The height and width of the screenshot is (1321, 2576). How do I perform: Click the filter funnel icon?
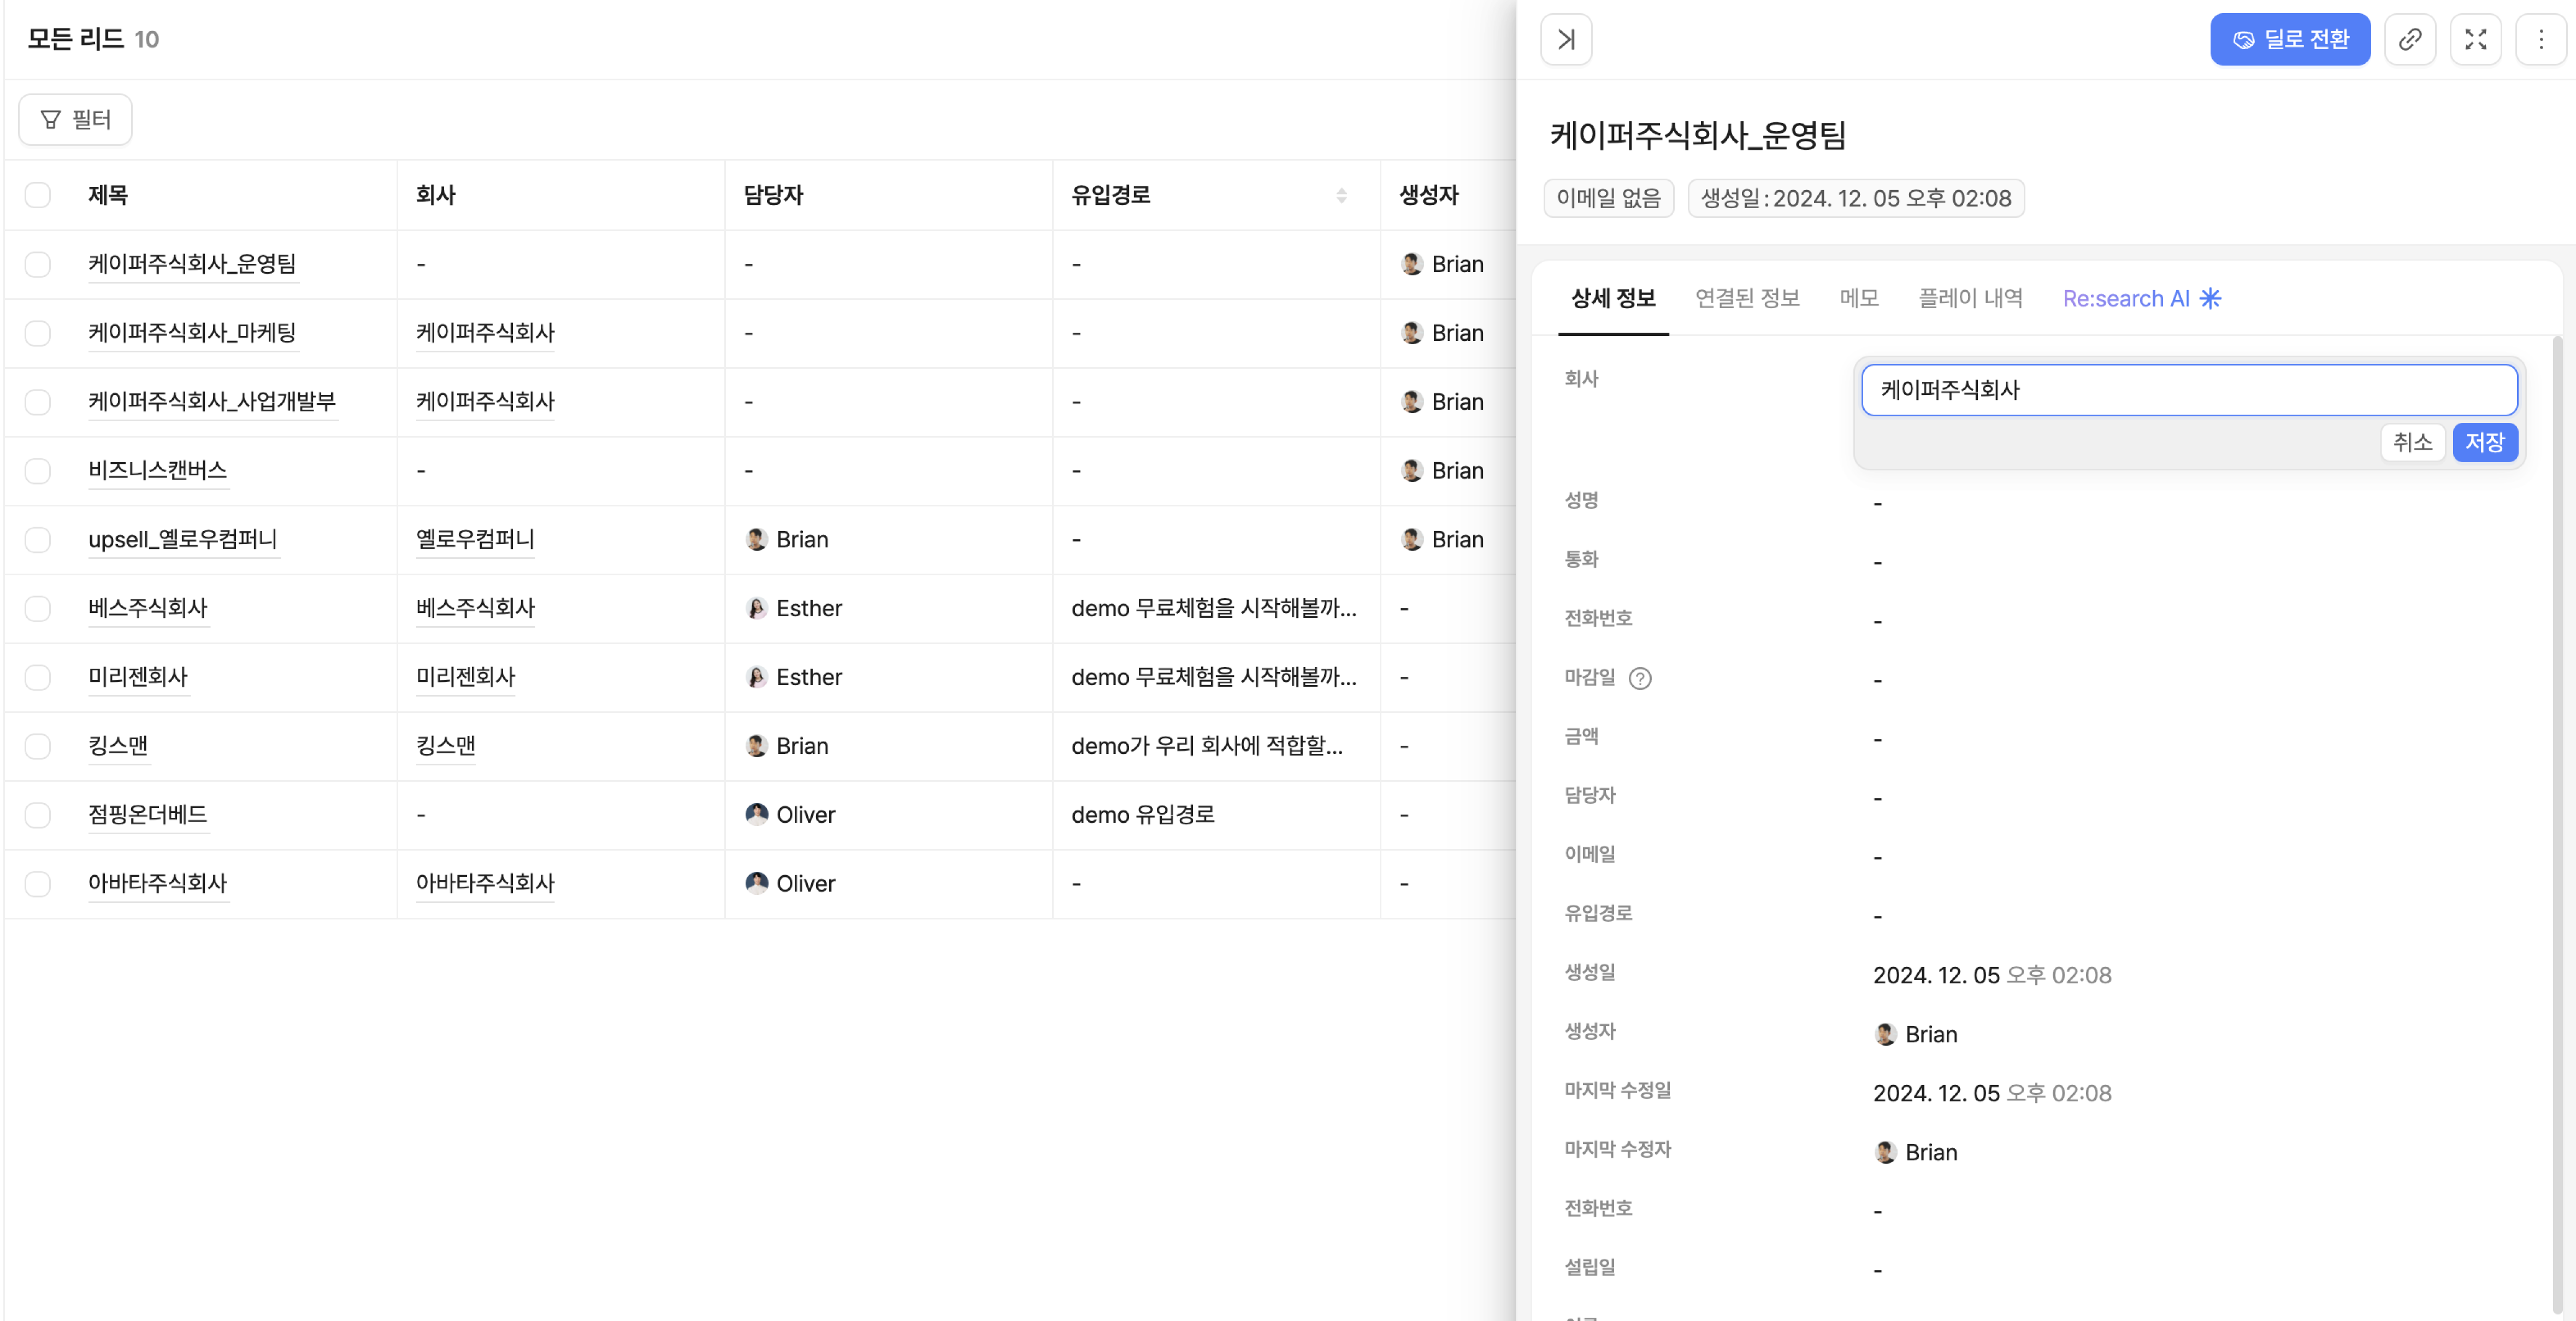pyautogui.click(x=50, y=120)
